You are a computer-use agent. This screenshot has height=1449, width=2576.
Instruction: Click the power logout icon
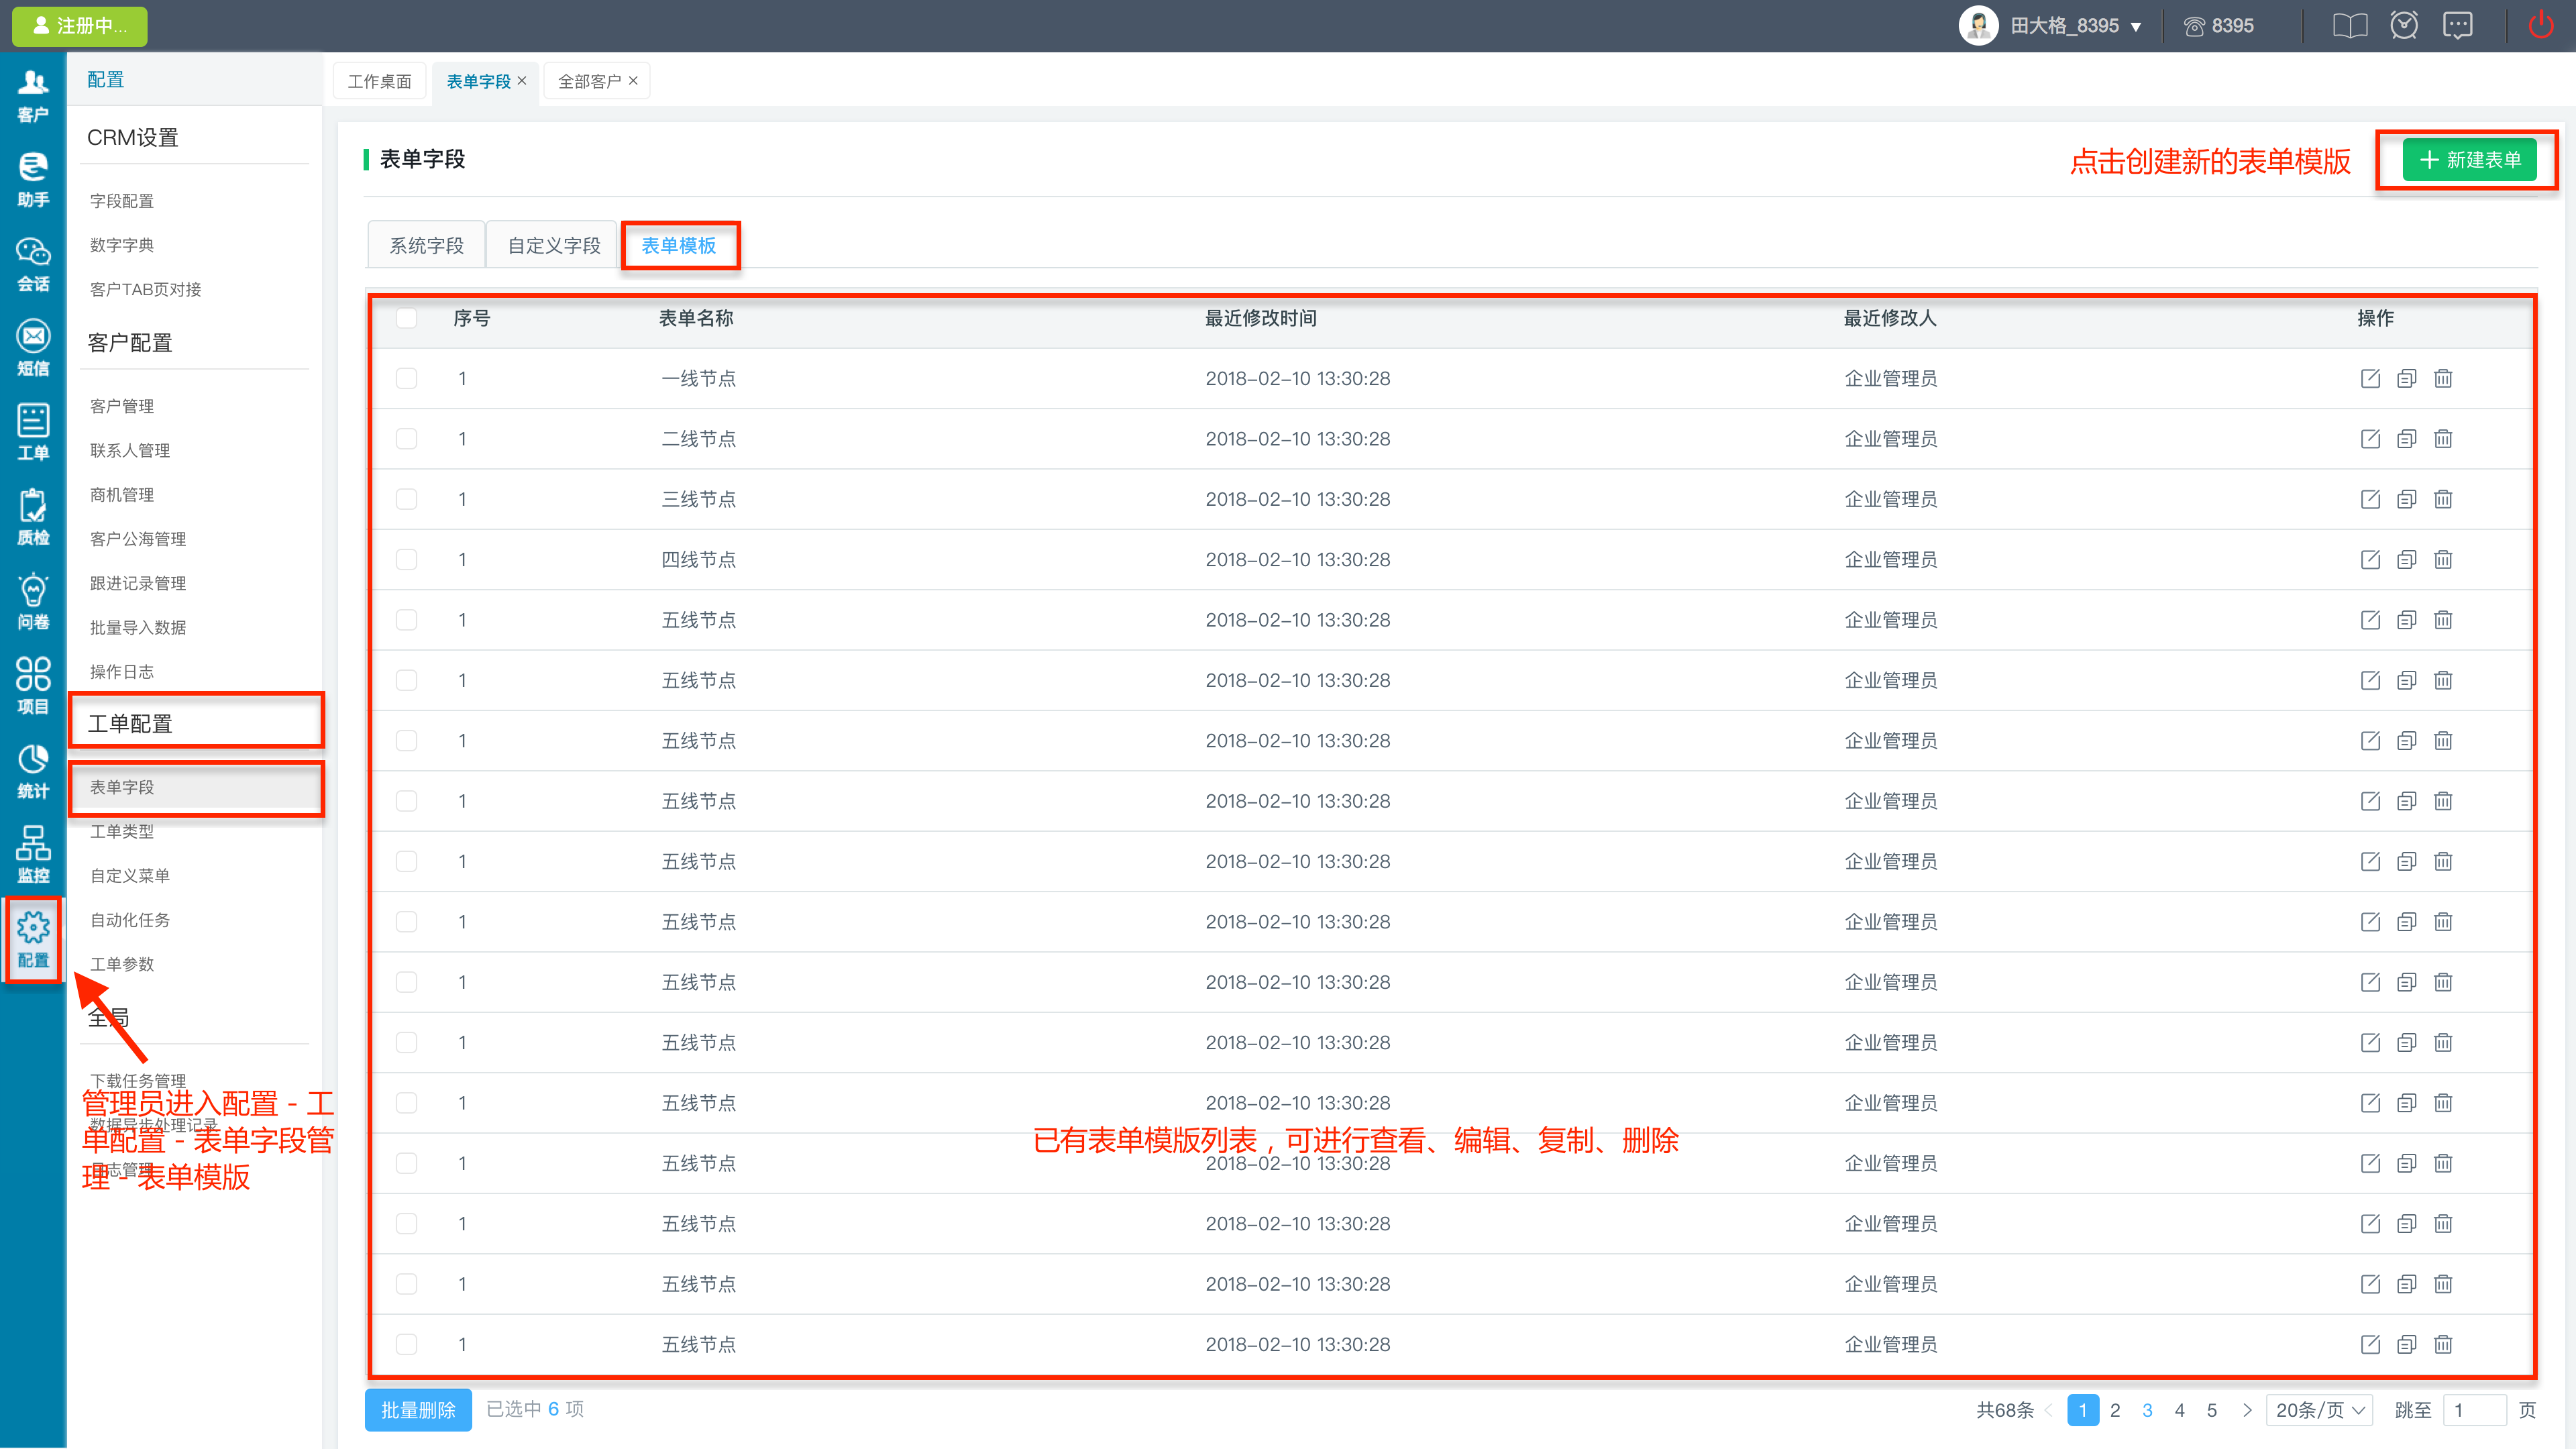[2540, 25]
